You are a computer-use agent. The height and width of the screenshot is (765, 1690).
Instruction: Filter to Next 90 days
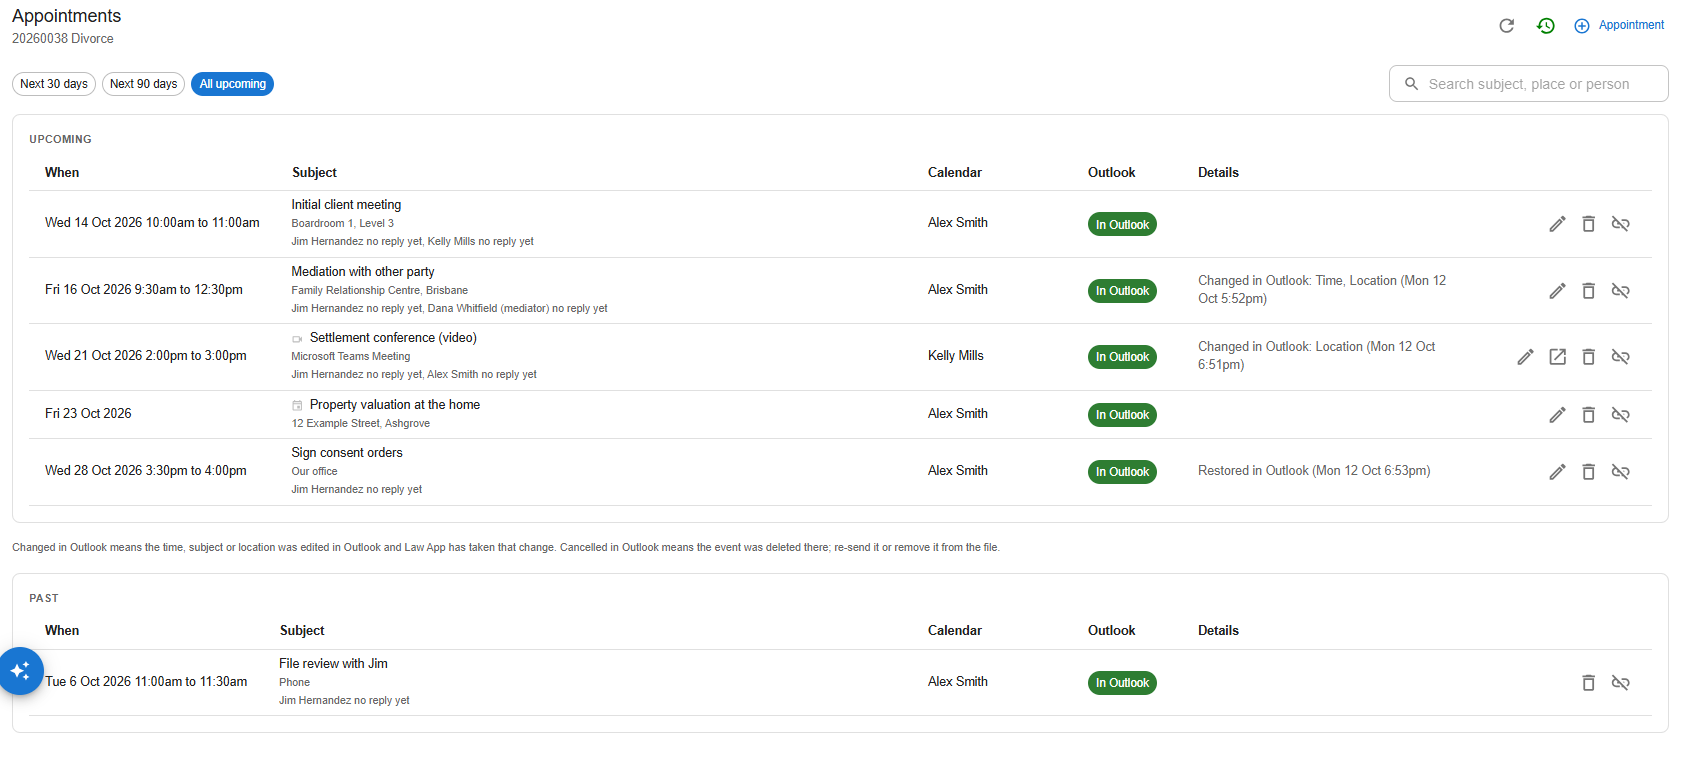point(143,84)
